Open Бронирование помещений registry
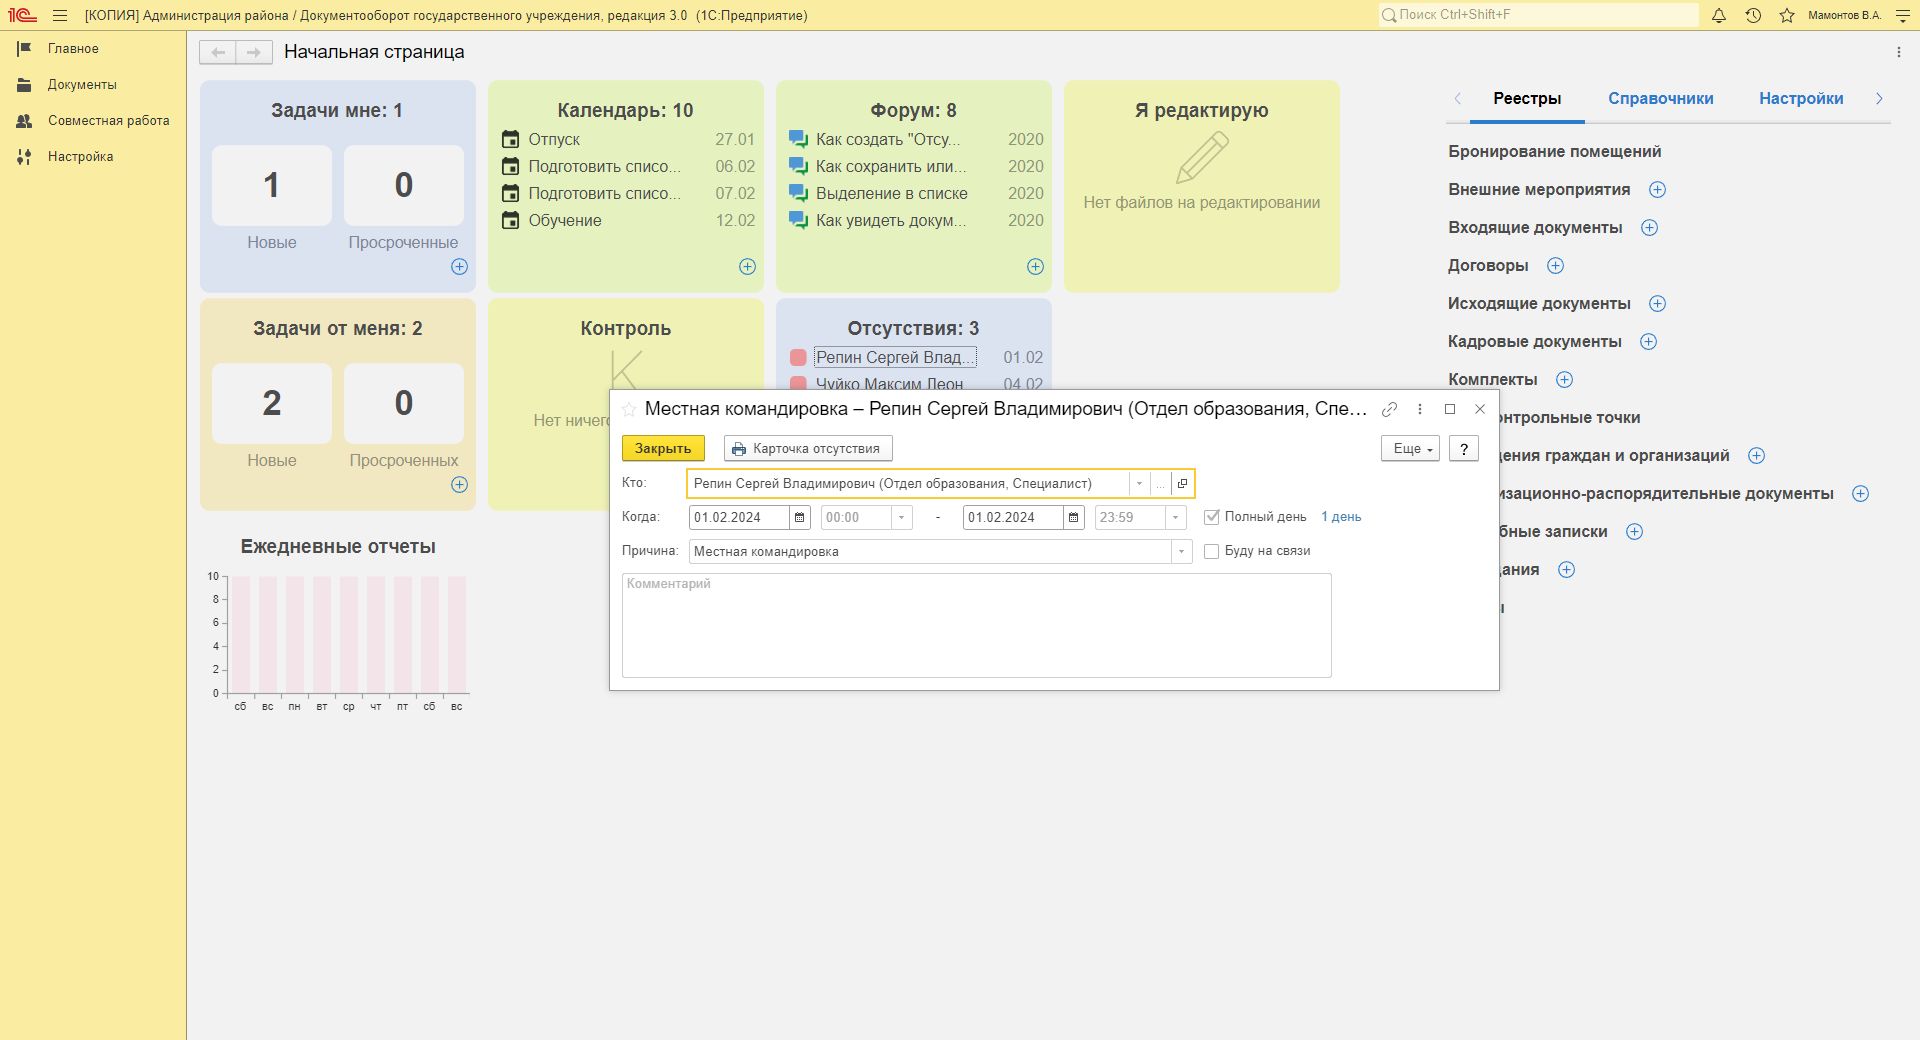The height and width of the screenshot is (1040, 1920). coord(1554,151)
